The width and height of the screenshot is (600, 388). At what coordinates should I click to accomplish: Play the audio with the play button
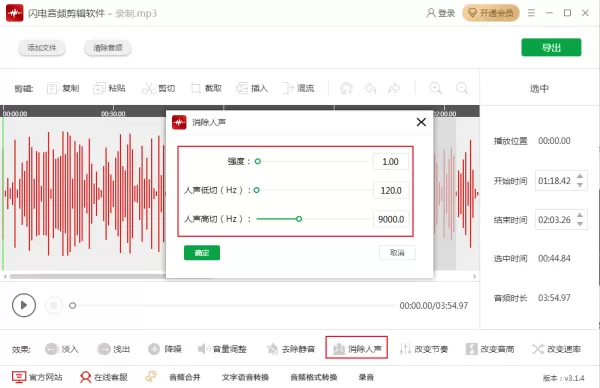click(x=24, y=305)
